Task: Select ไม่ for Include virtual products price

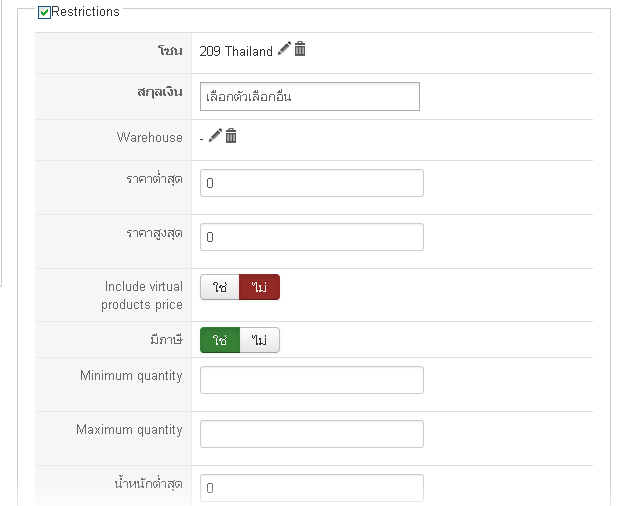Action: [259, 288]
